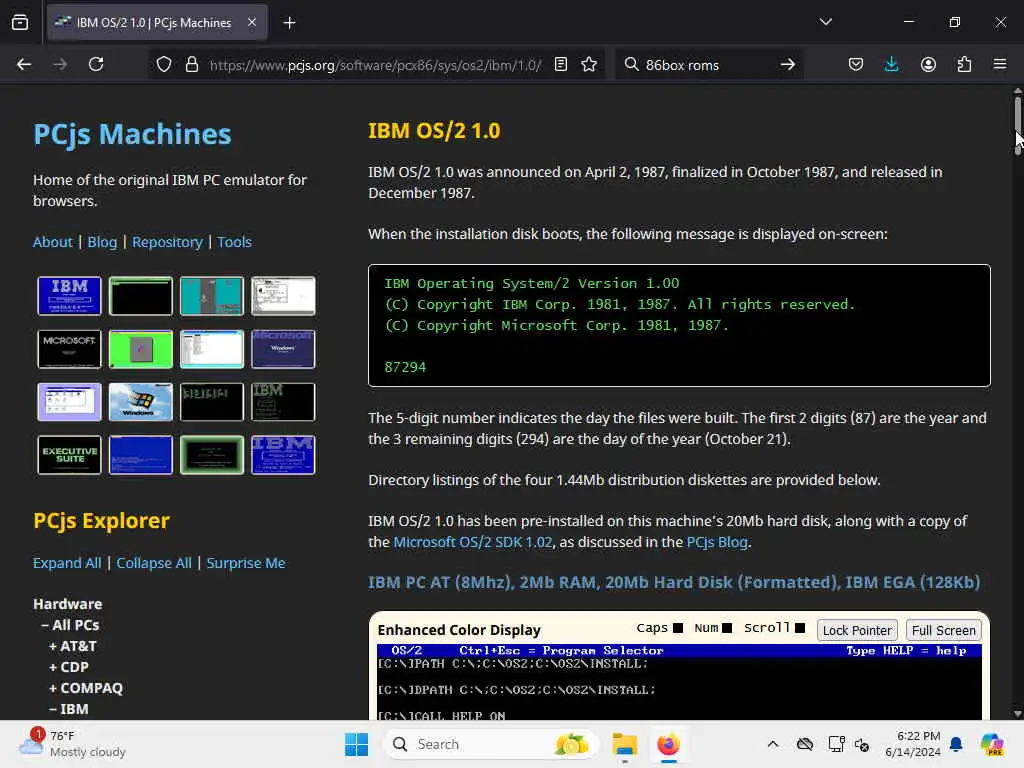The height and width of the screenshot is (768, 1024).
Task: Submit the 86box roms search arrow
Action: point(788,65)
